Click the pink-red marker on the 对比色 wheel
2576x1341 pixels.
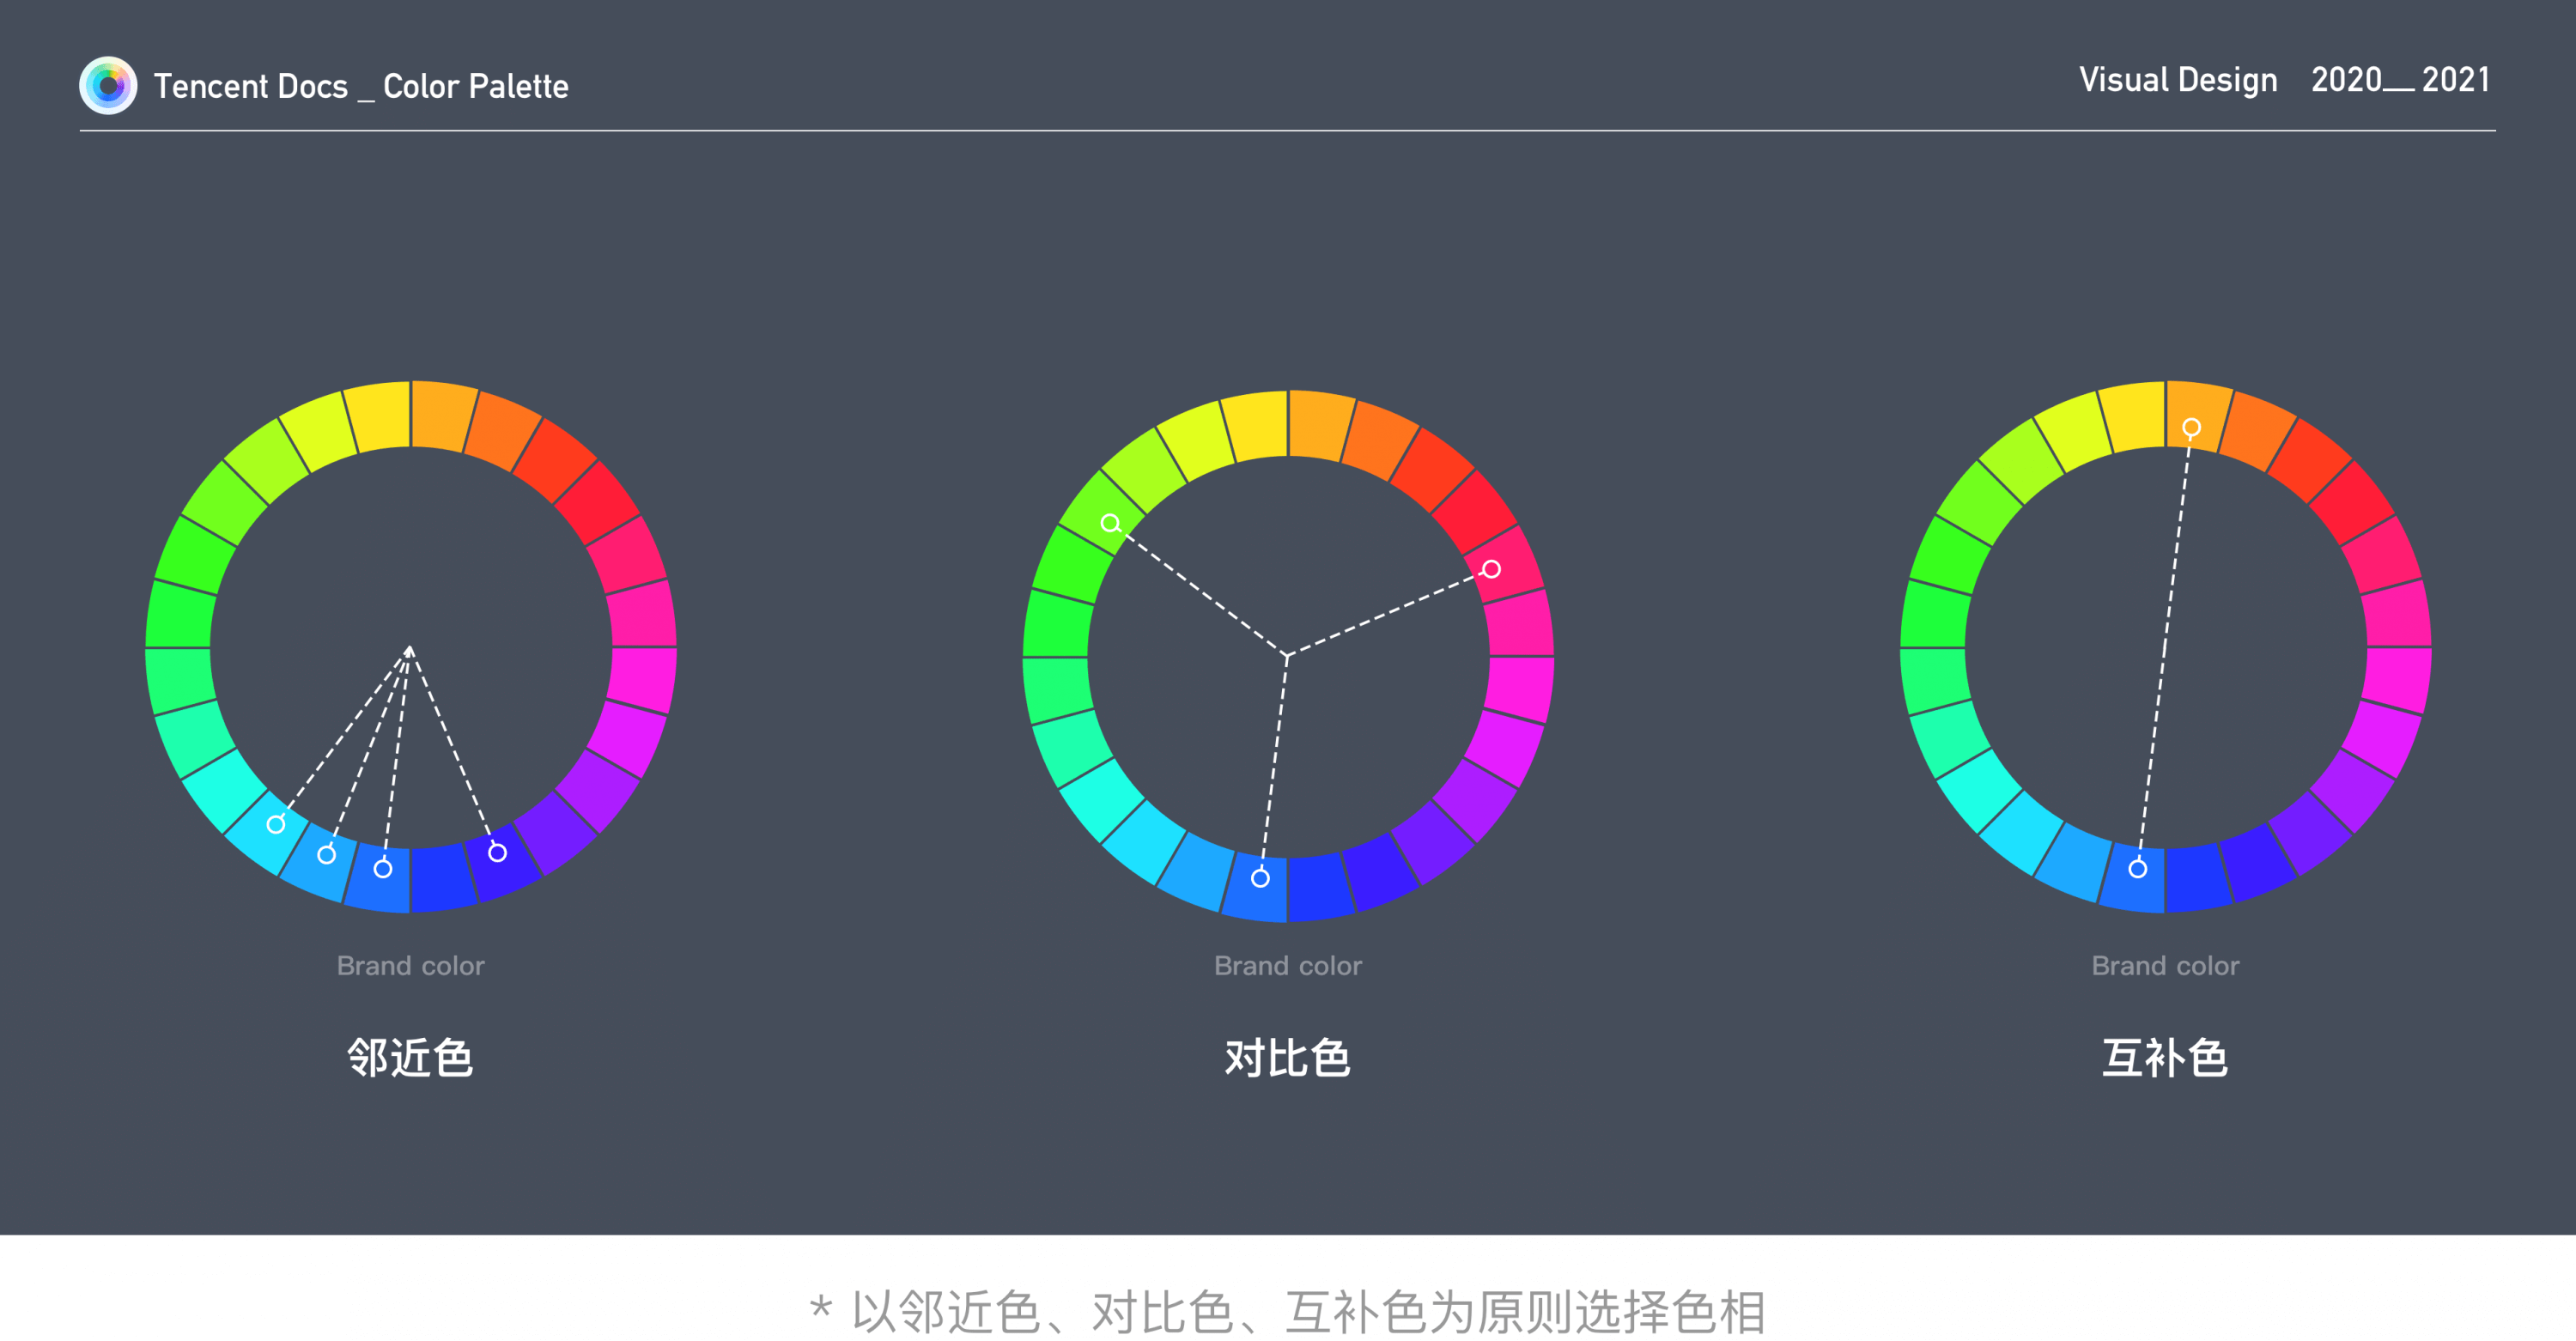pyautogui.click(x=1491, y=569)
